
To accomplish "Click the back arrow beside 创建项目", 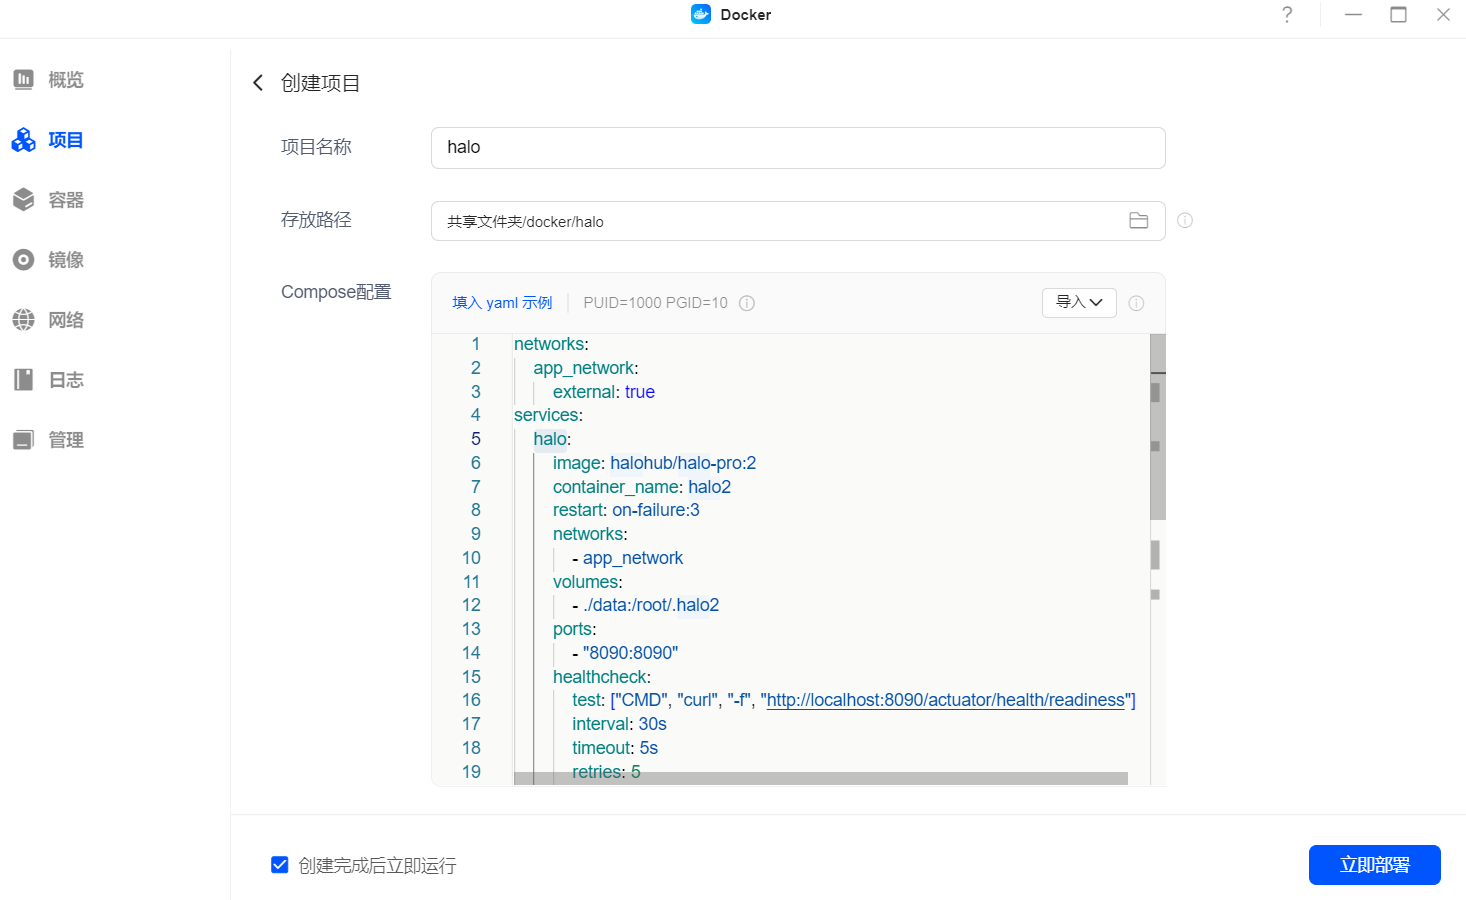I will click(258, 83).
